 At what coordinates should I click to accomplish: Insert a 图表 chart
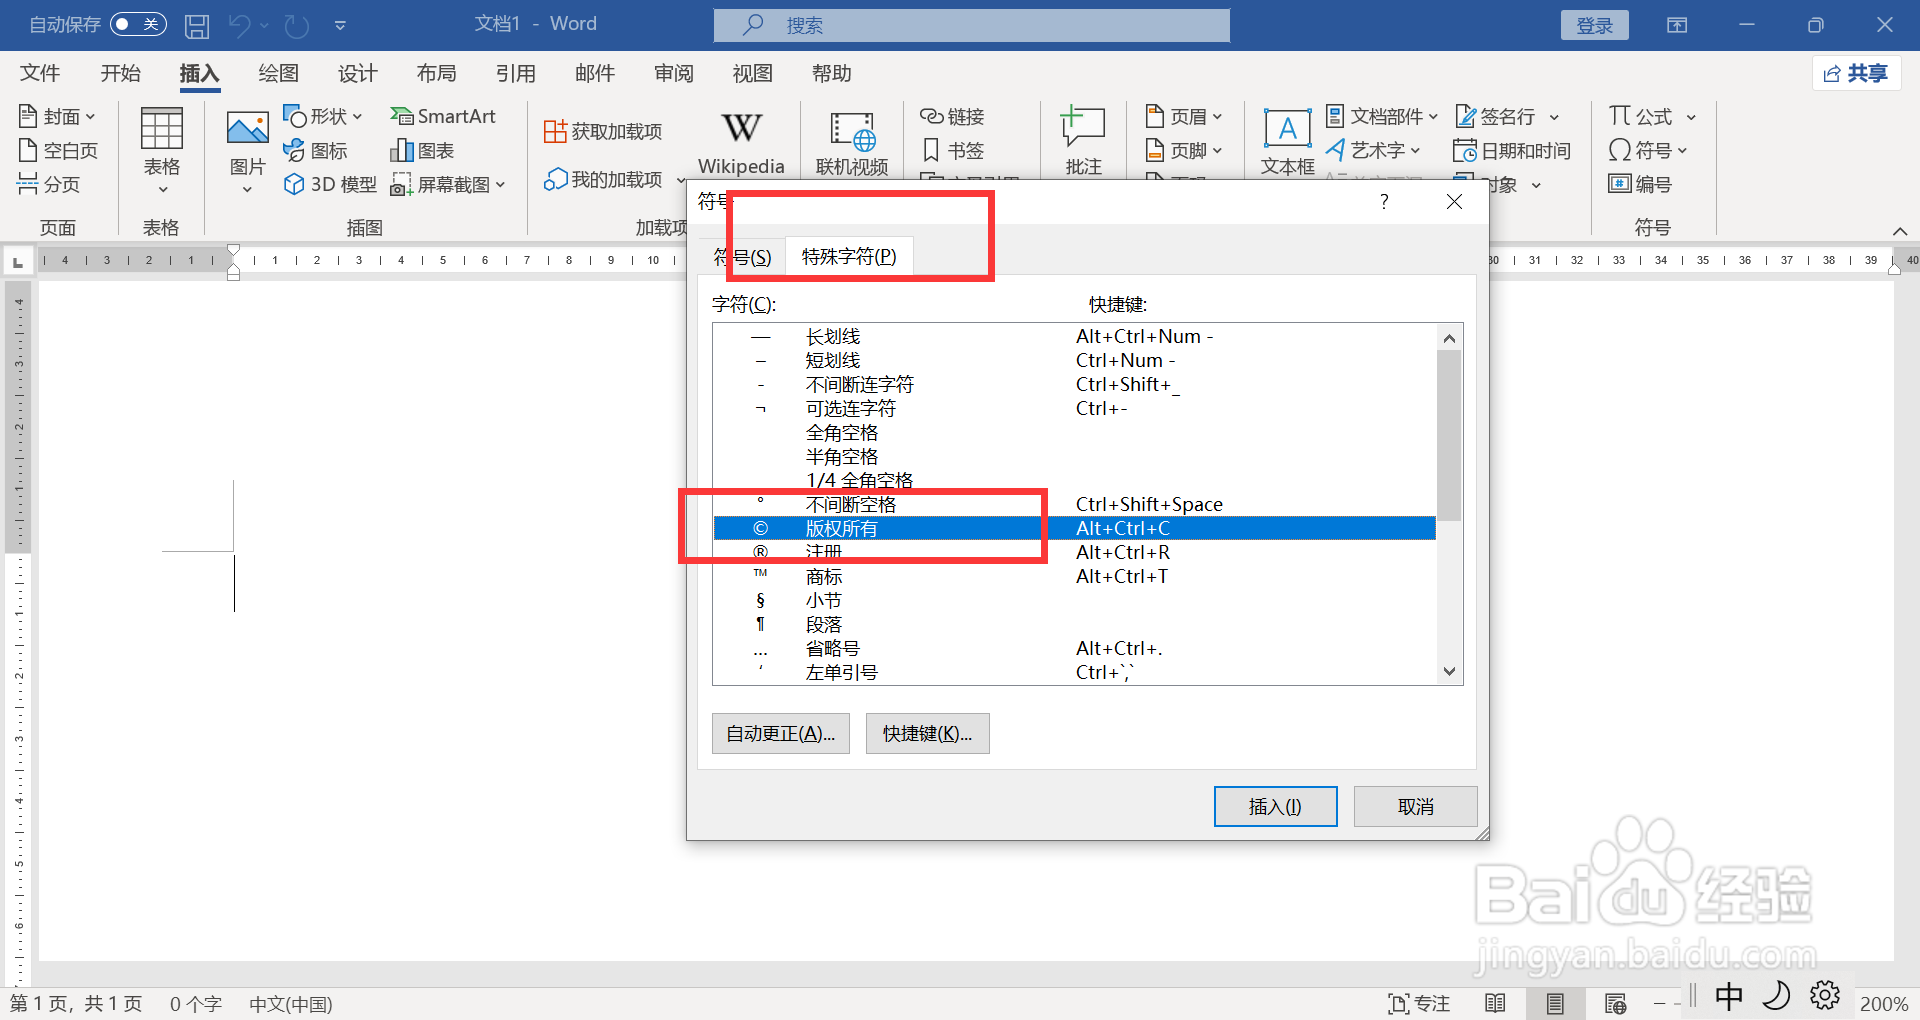pyautogui.click(x=422, y=151)
